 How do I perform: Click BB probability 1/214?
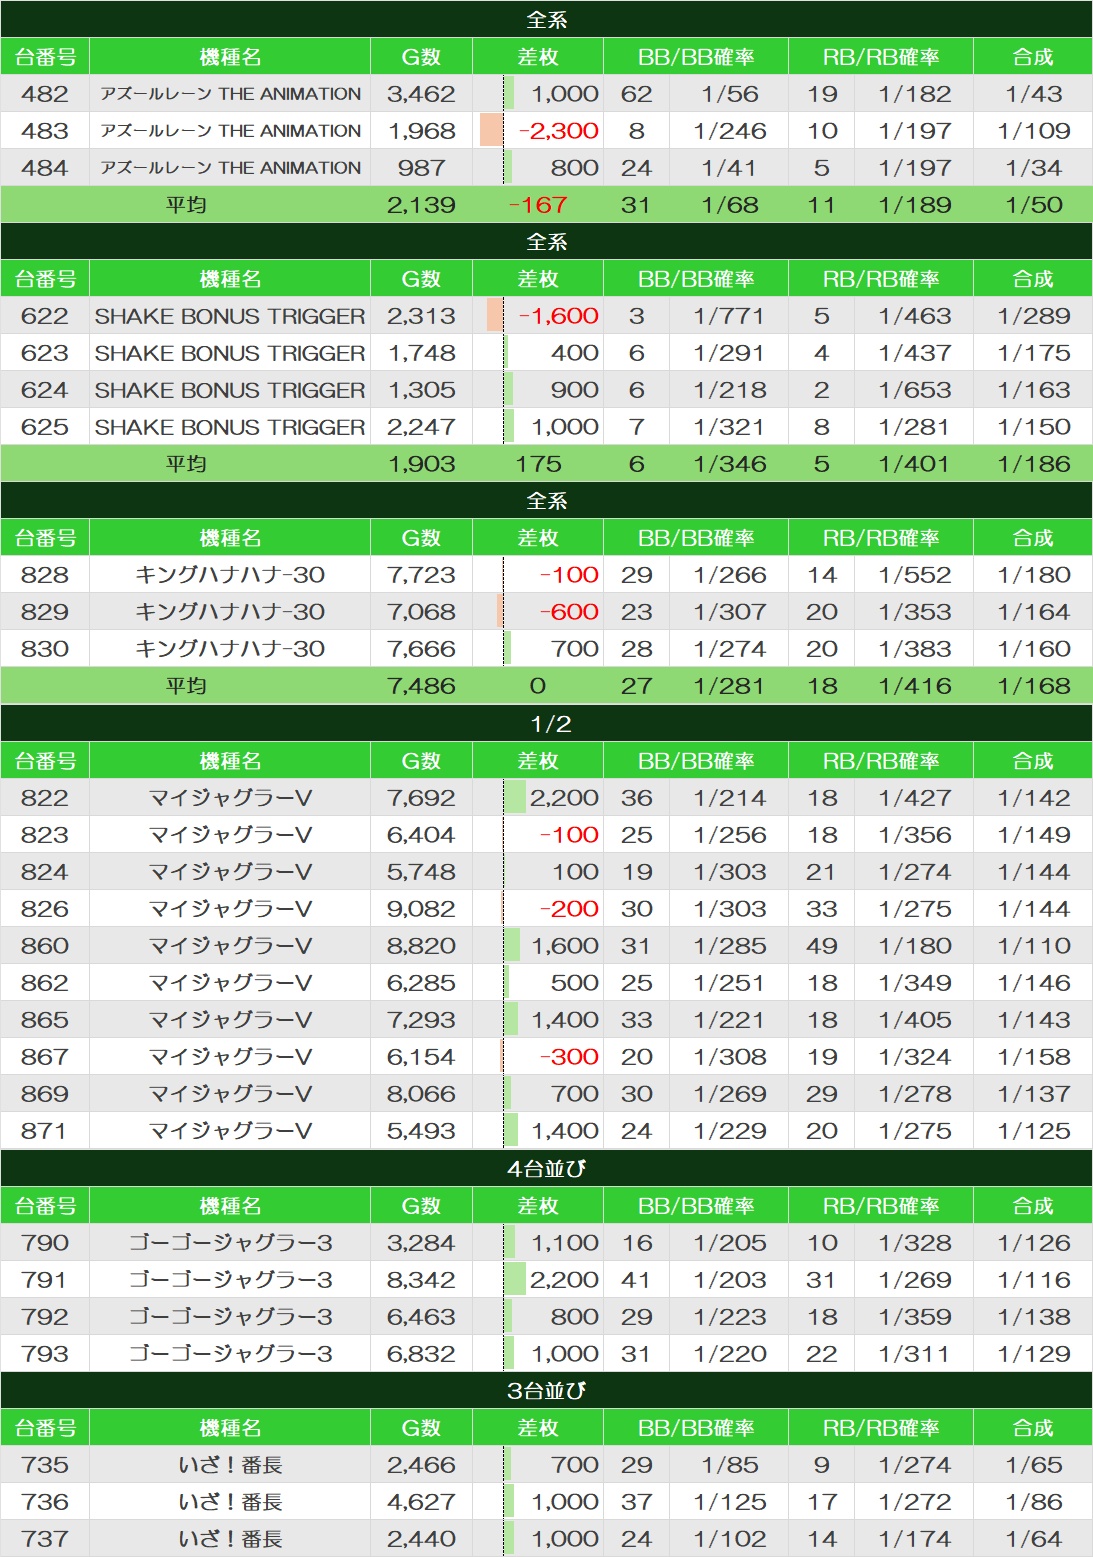(x=730, y=798)
